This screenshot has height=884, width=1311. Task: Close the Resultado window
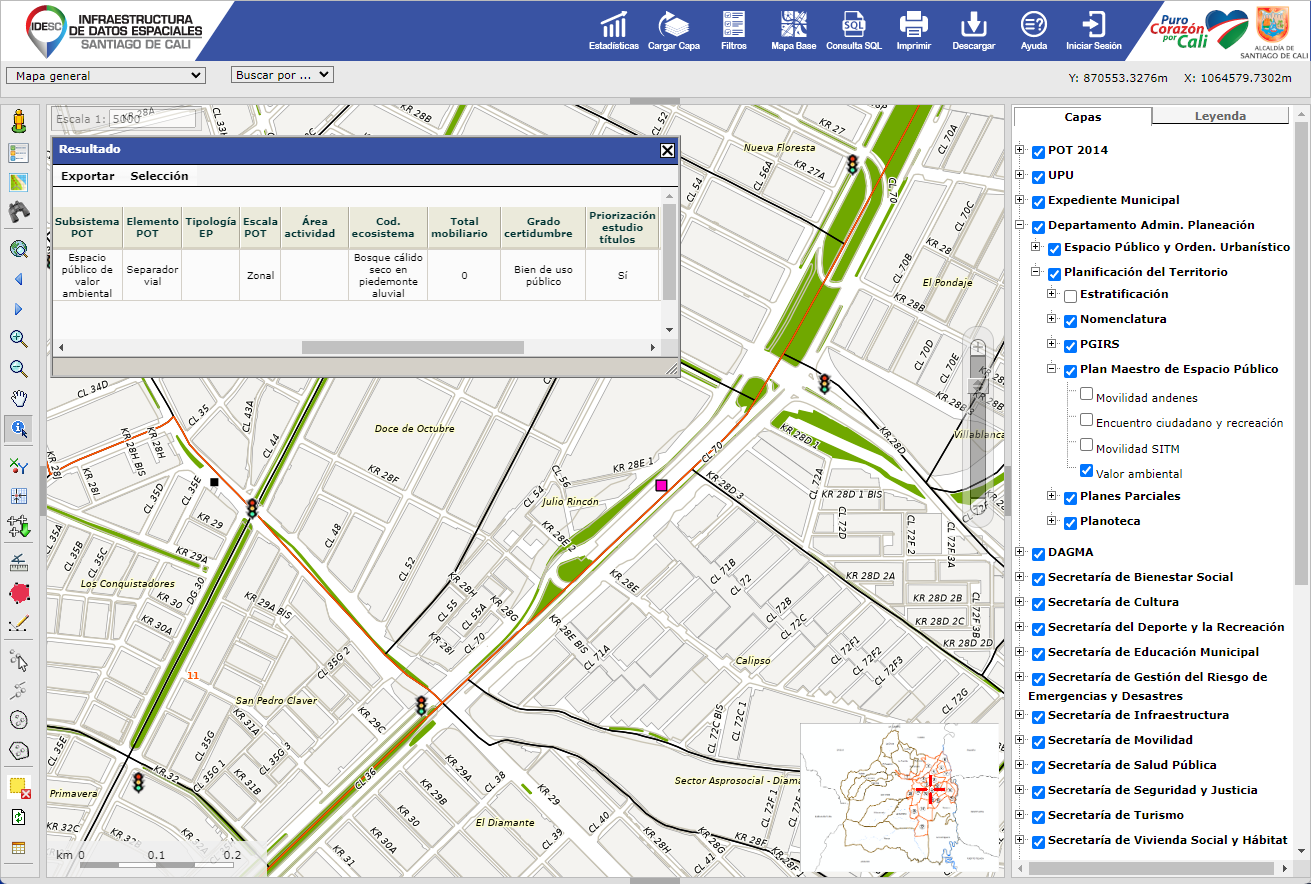[x=667, y=151]
